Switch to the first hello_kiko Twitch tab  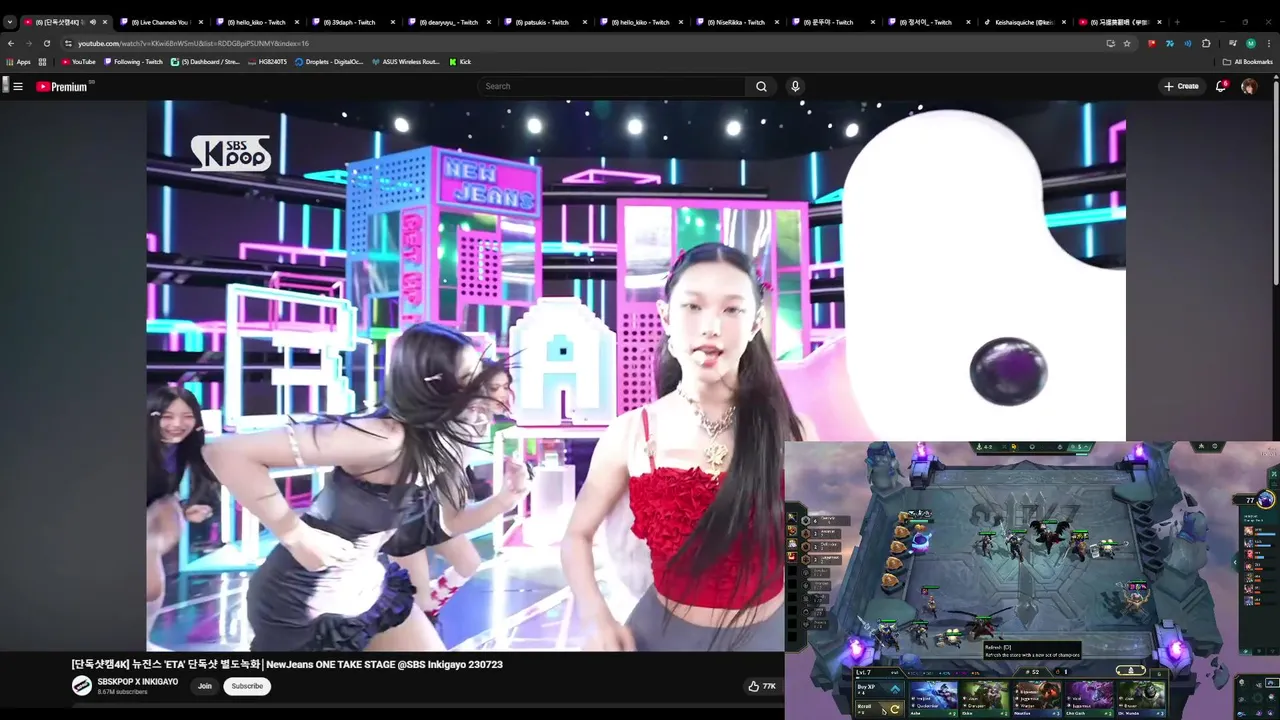[256, 22]
